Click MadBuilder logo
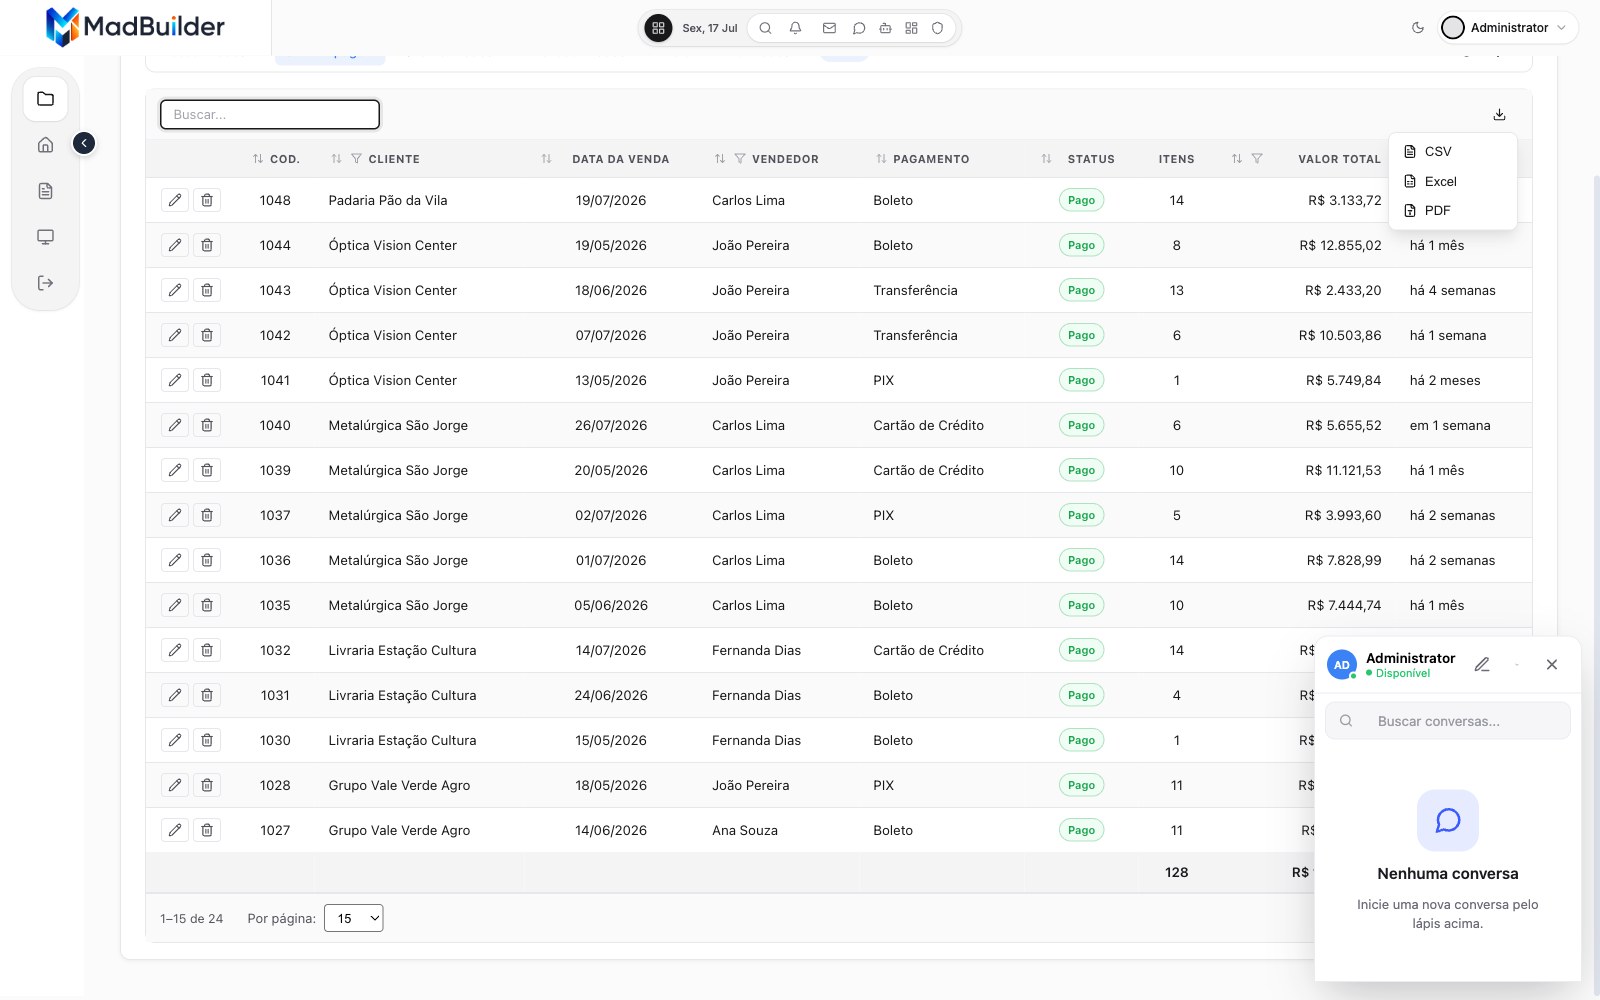 pos(135,27)
